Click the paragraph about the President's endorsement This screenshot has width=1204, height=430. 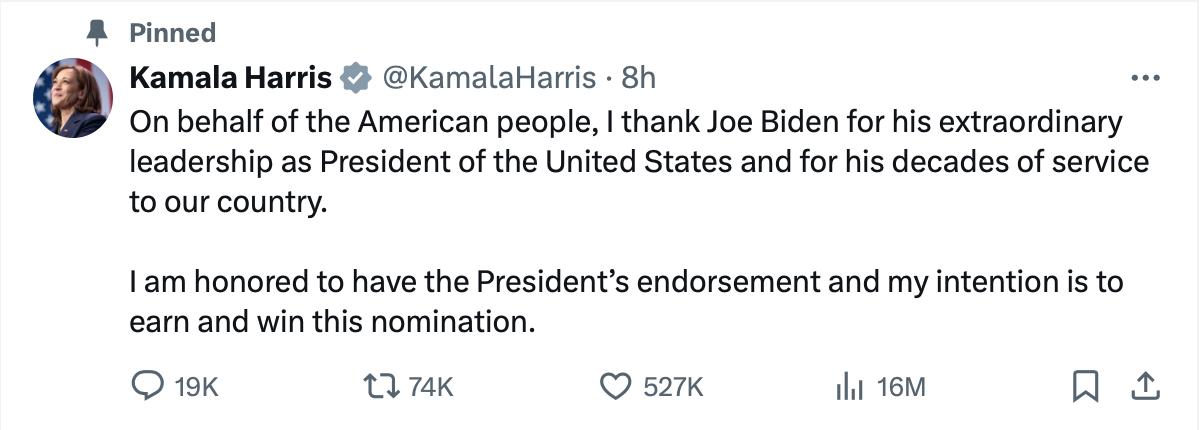click(625, 302)
